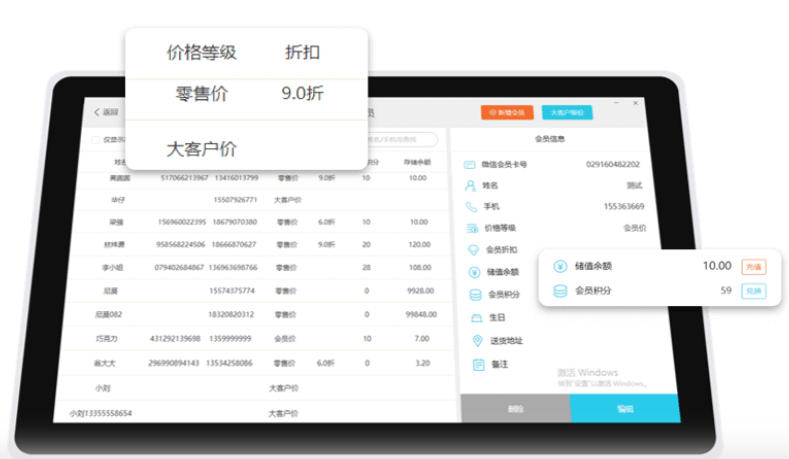Select member row with card number 296990894143
Image resolution: width=789 pixels, height=459 pixels.
click(x=256, y=363)
